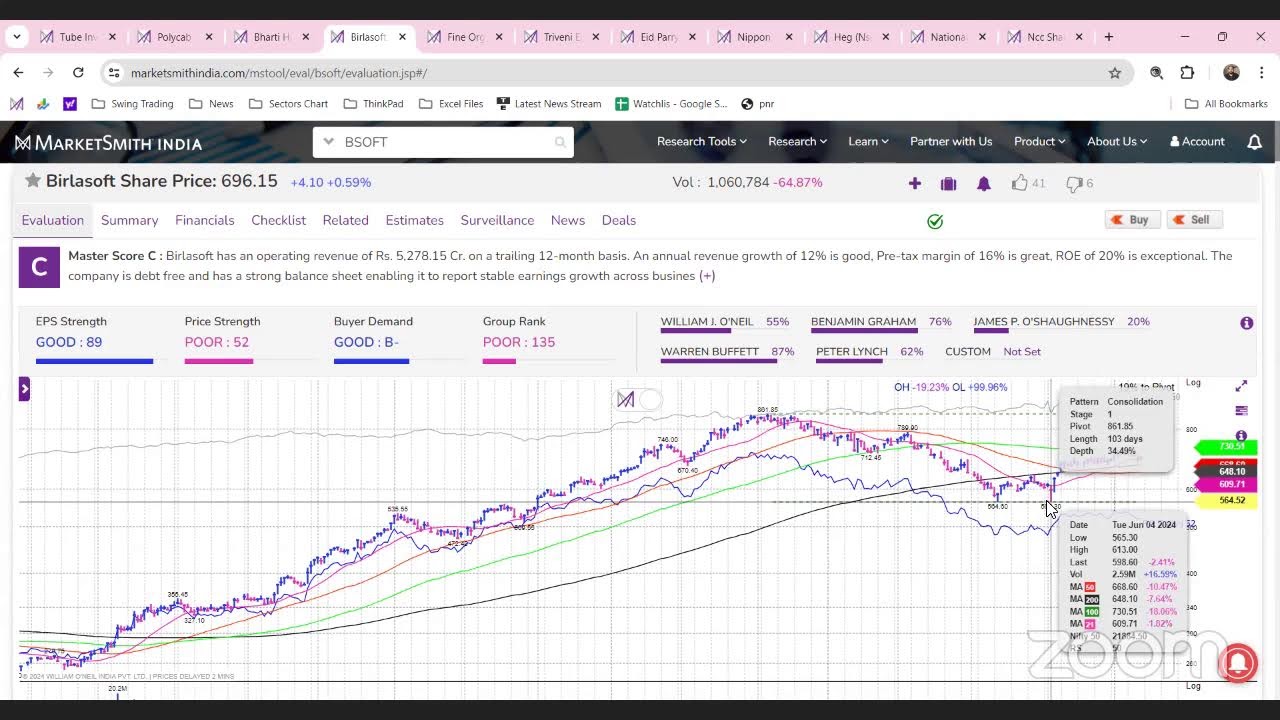Switch to Polycab browser tab
The image size is (1280, 720).
(175, 37)
